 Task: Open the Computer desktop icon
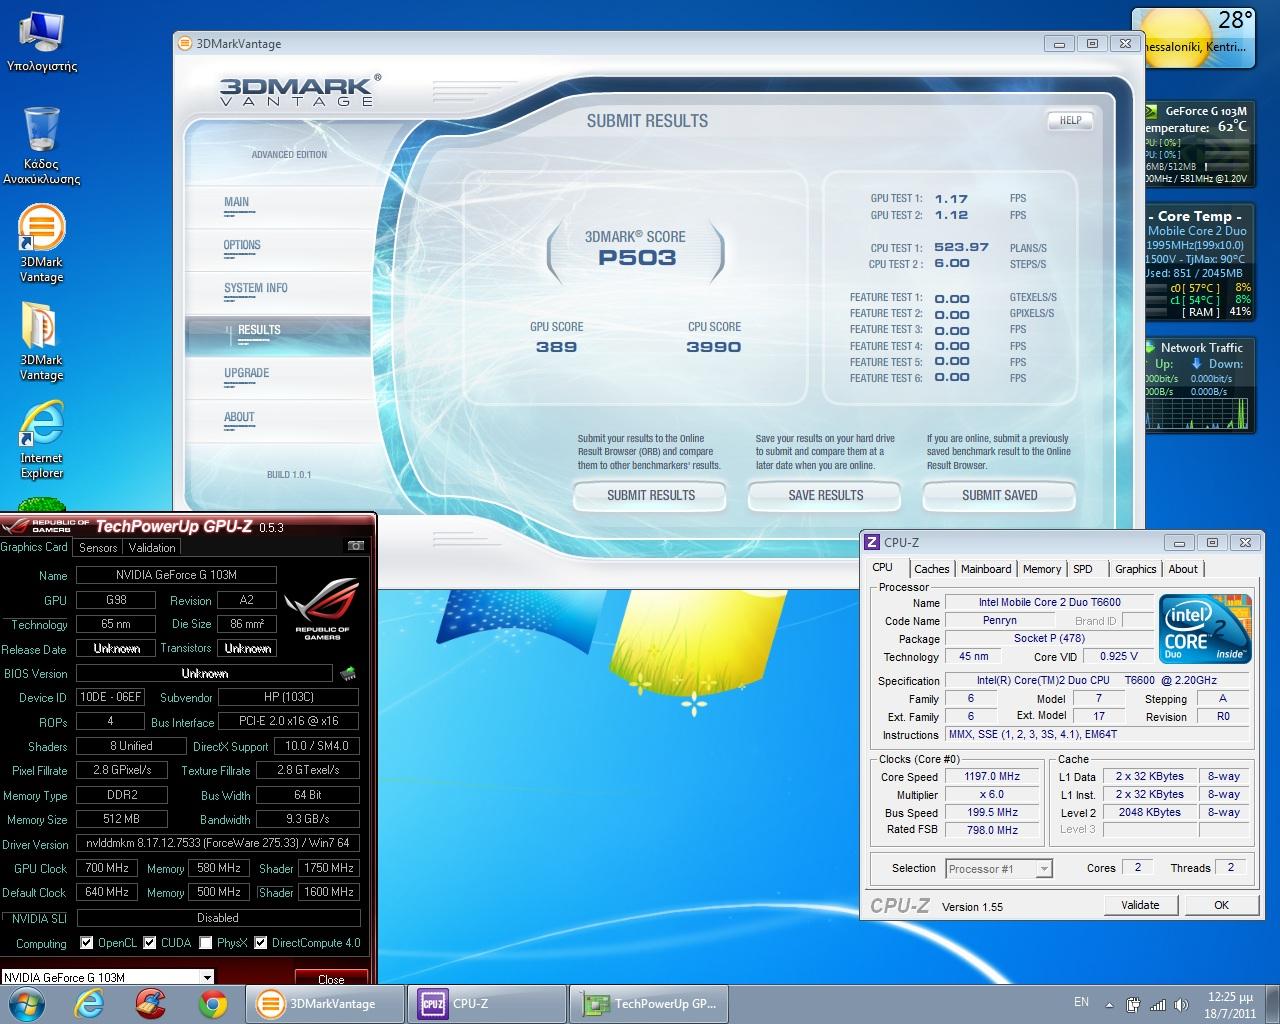coord(41,43)
